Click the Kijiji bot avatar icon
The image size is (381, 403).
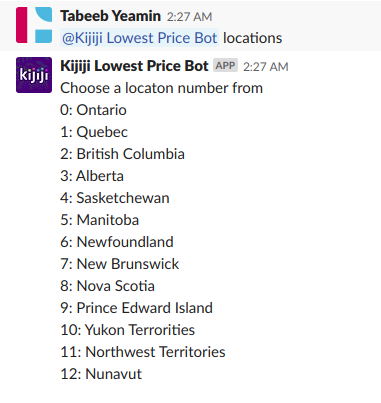(x=34, y=75)
